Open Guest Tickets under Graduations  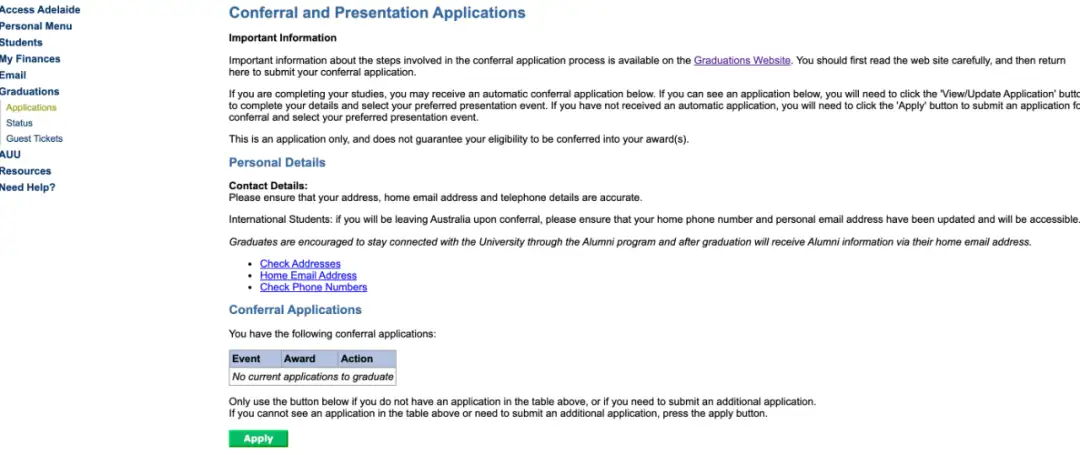click(x=34, y=138)
